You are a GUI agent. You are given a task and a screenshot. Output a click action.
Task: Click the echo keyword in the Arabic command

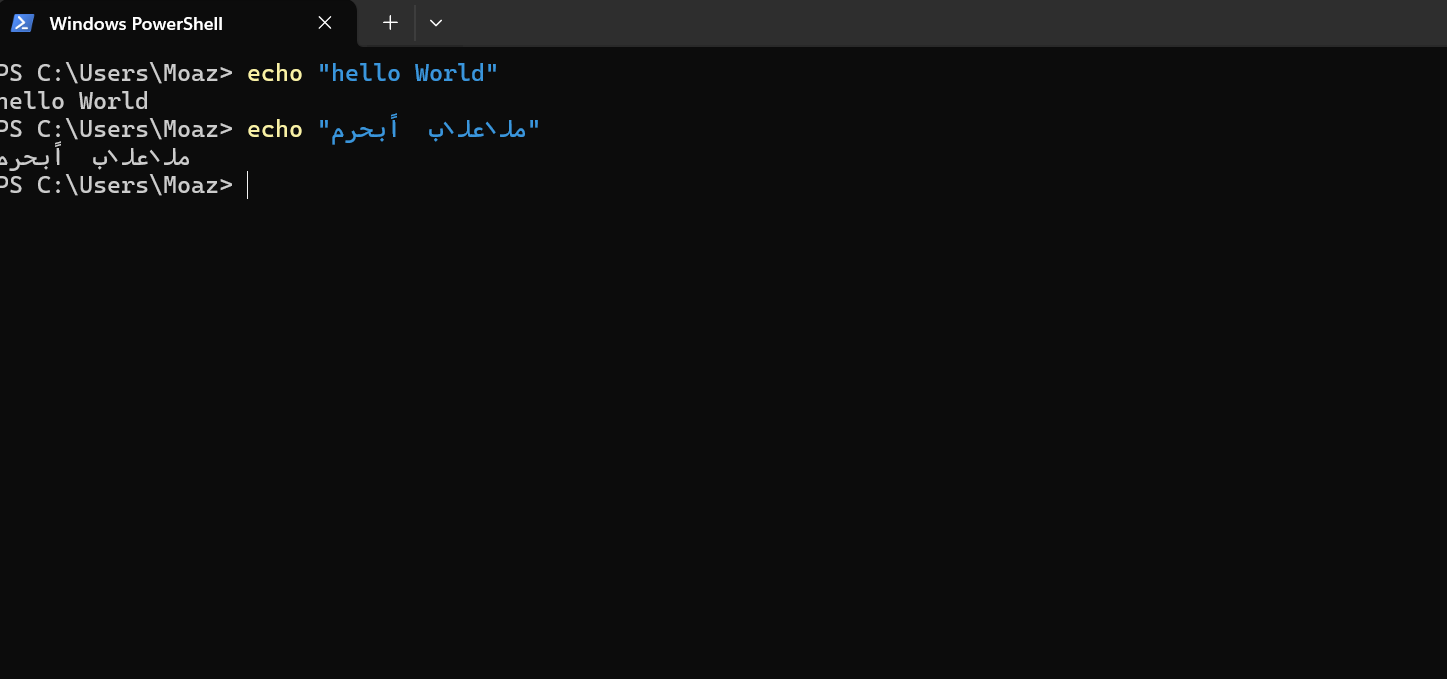[275, 129]
